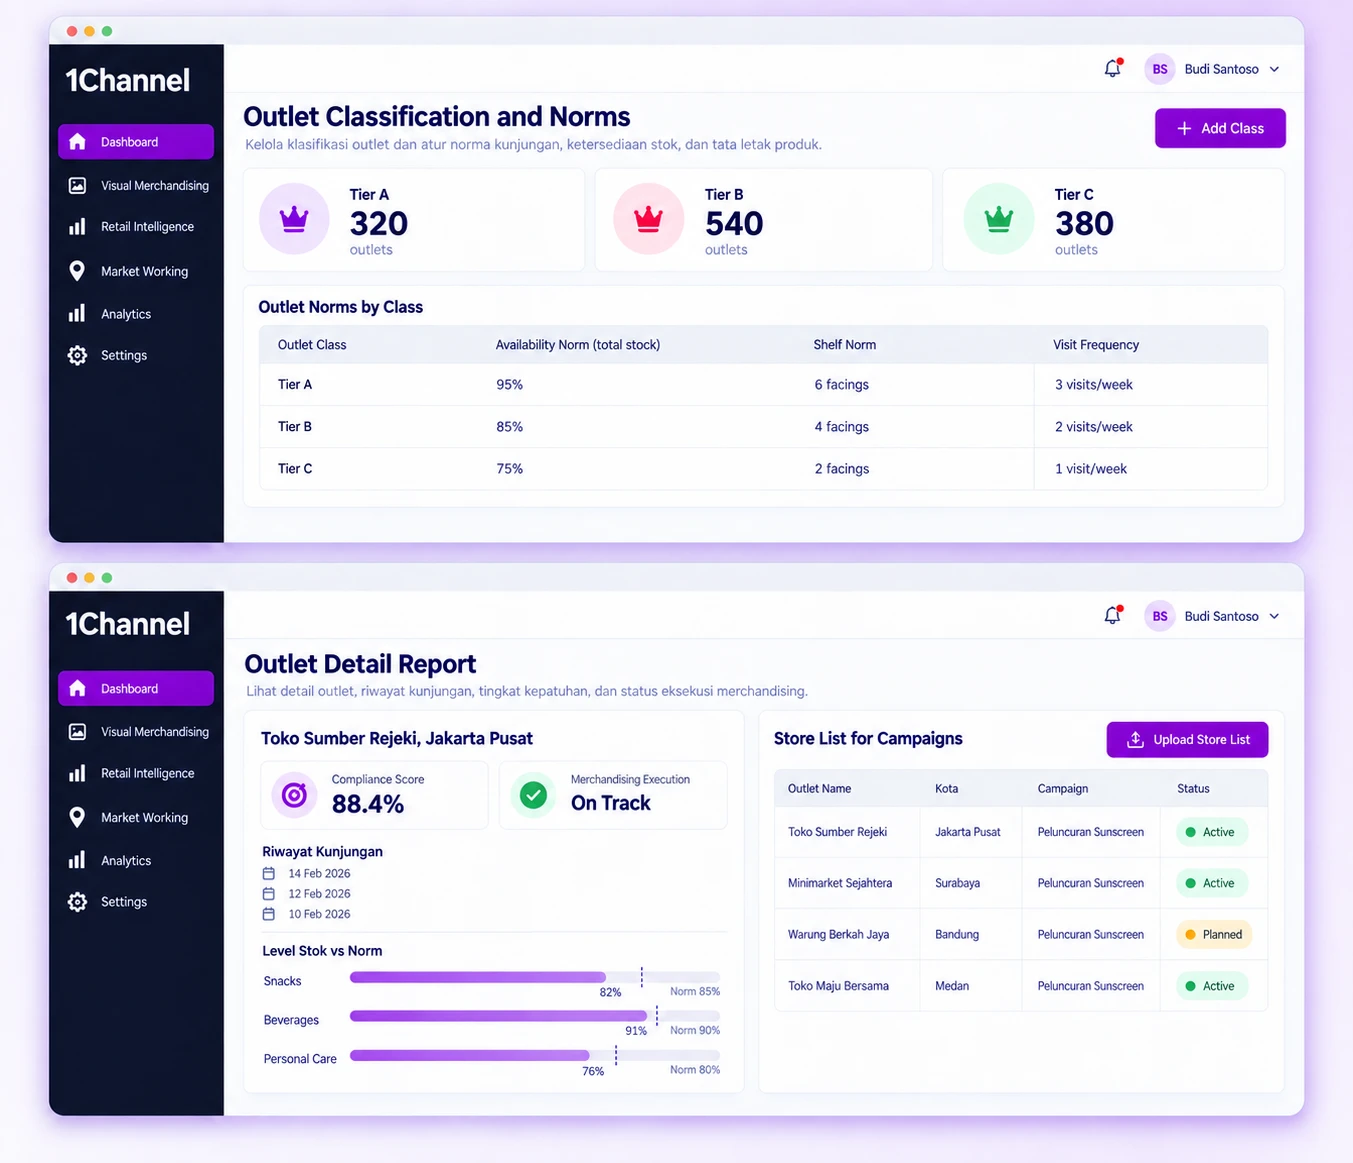
Task: Expand Budi Santoso menu chevron in top window
Action: click(x=1274, y=69)
